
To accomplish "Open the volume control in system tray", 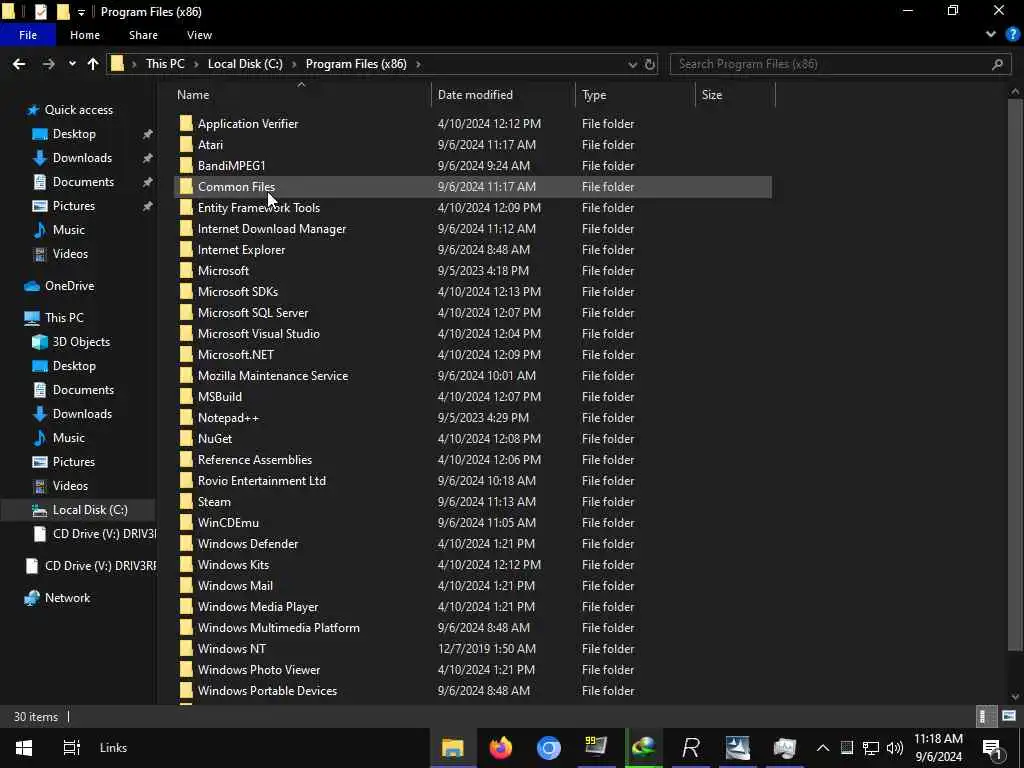I will point(895,748).
